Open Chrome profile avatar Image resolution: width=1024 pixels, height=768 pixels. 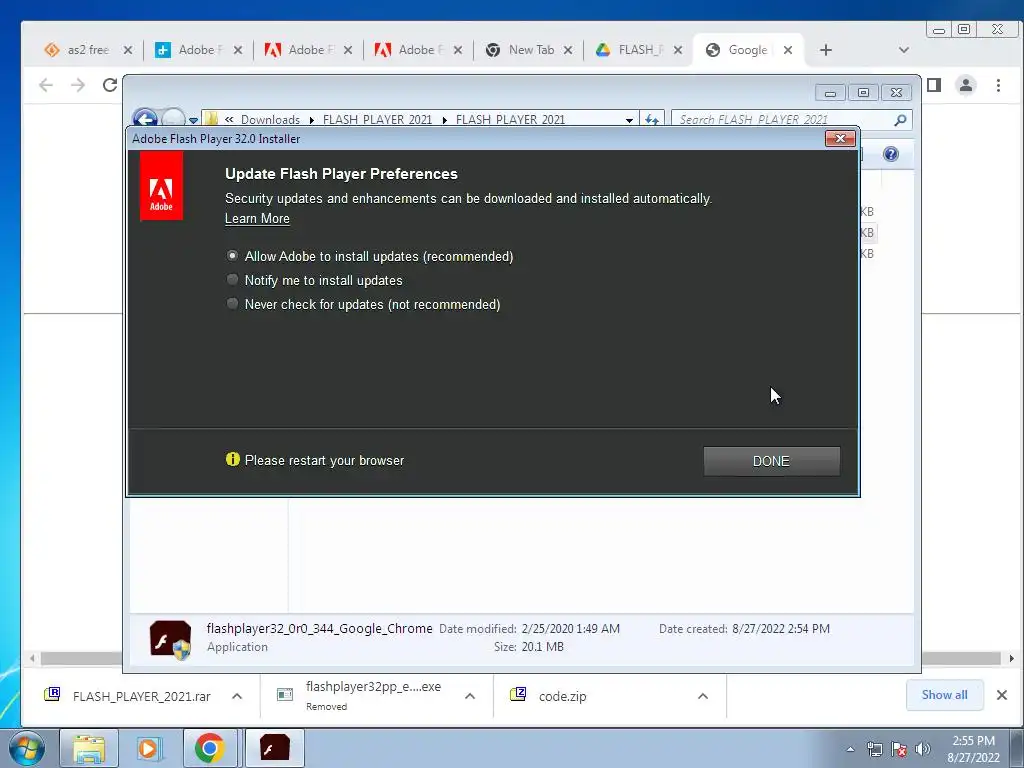point(966,85)
